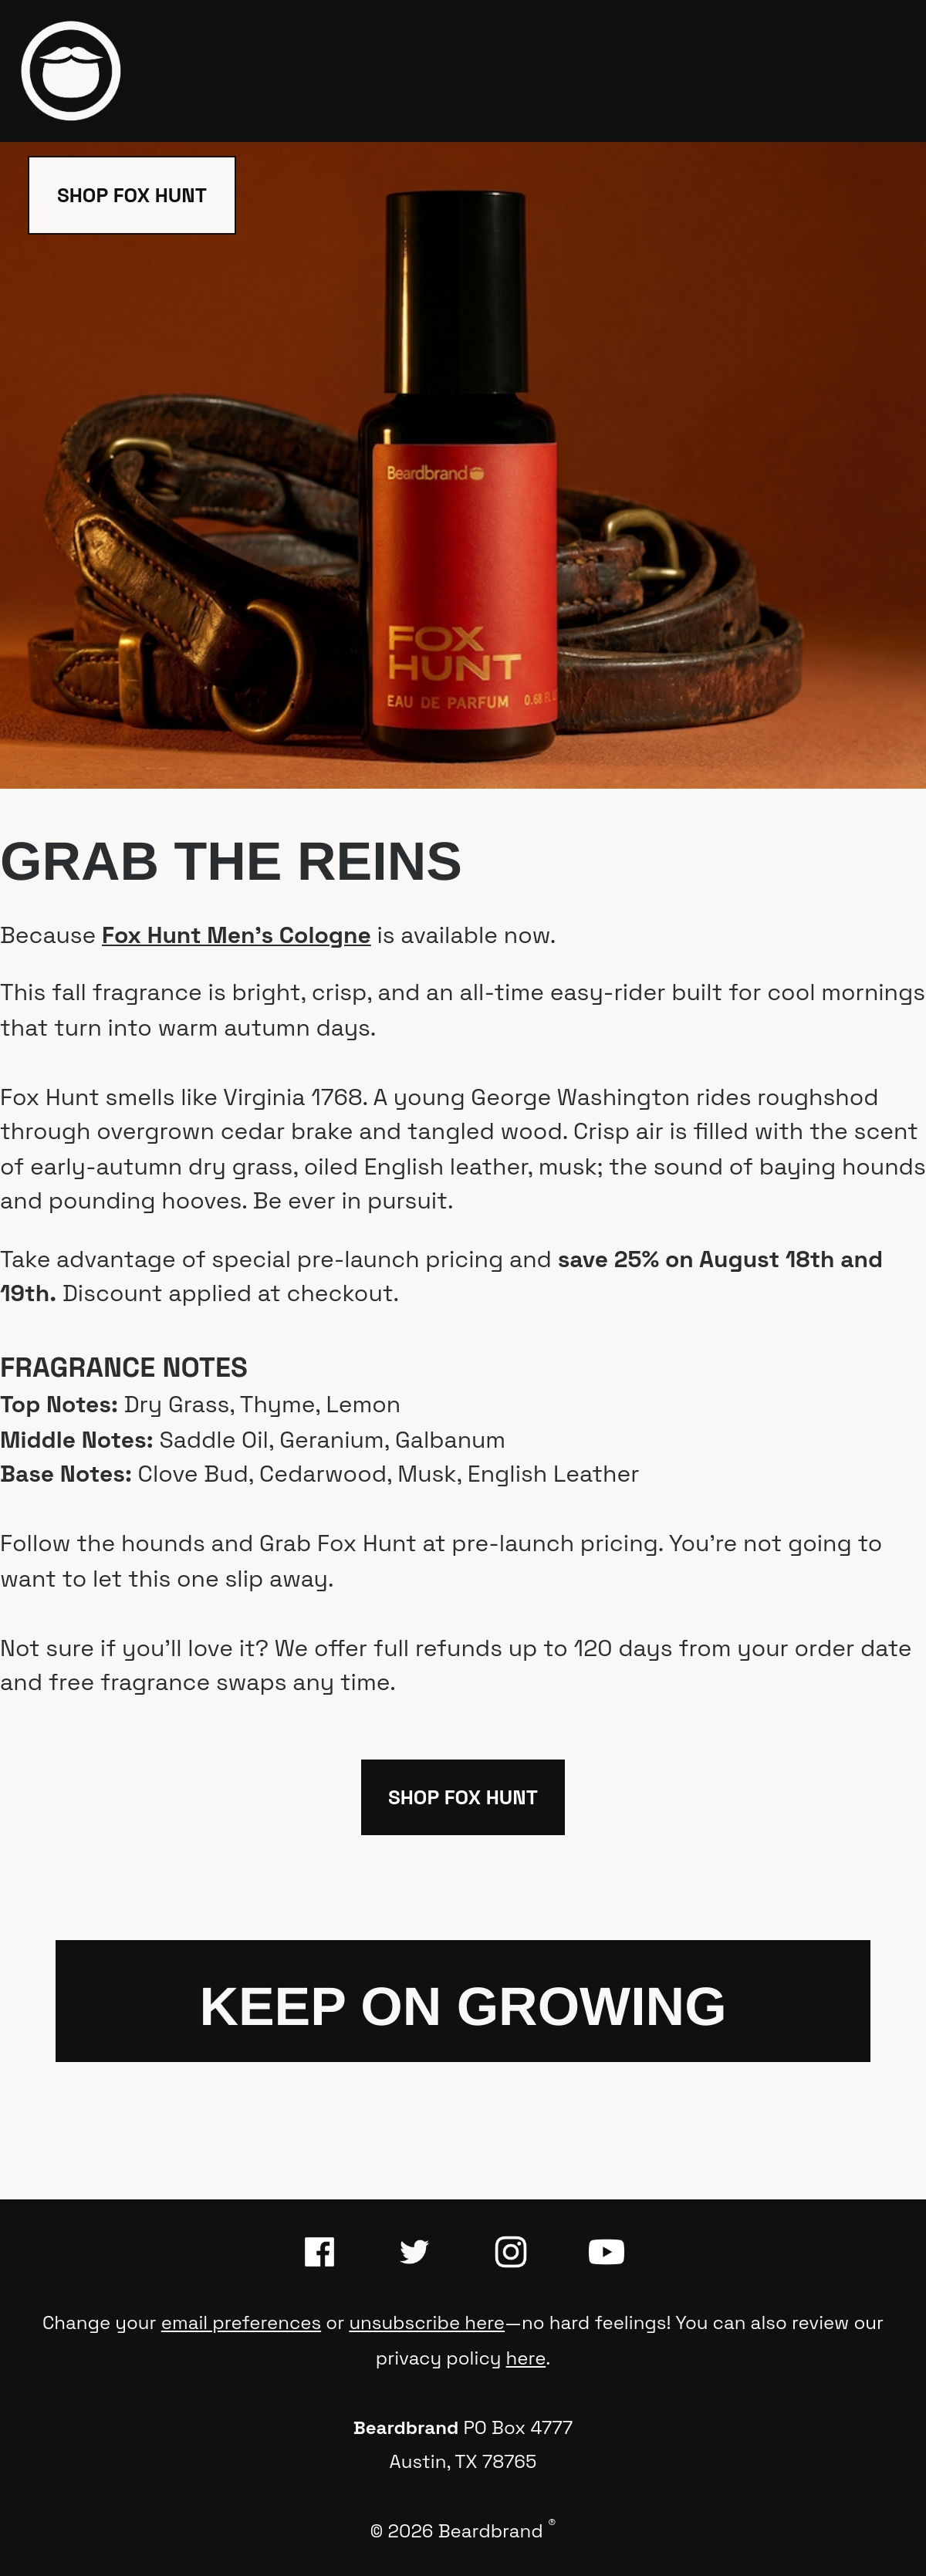Open the Instagram camera icon
The width and height of the screenshot is (926, 2576).
pos(511,2252)
